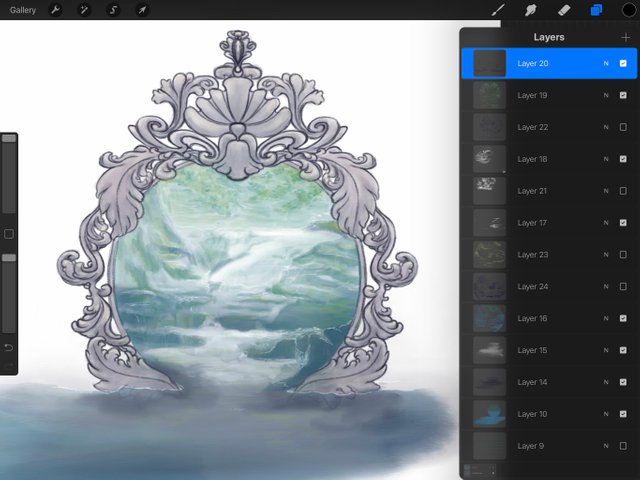
Task: Hide Layer 17
Action: (623, 222)
